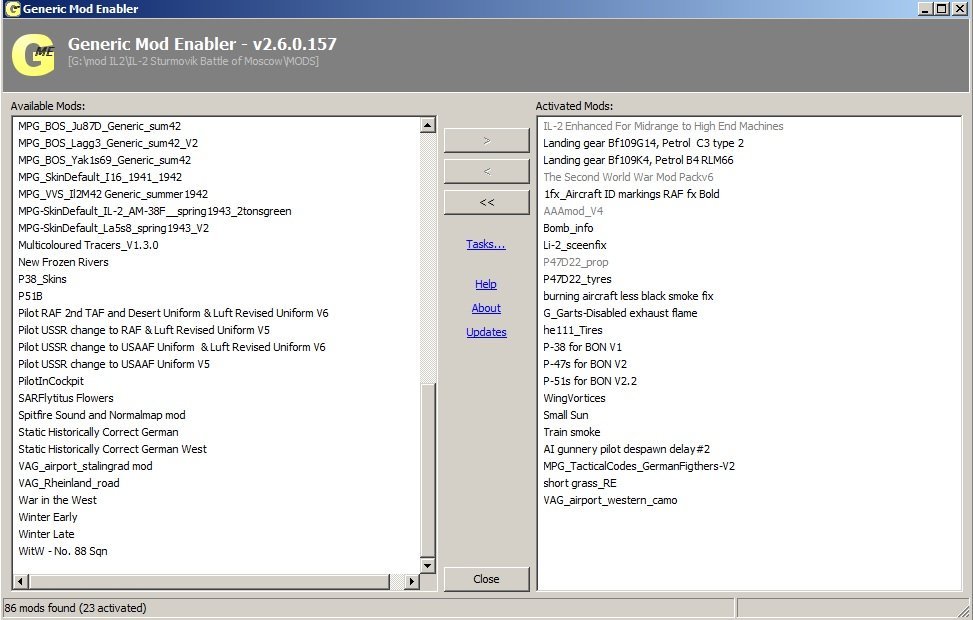Select 'New Frozen Rivers' in Available Mods
Image resolution: width=973 pixels, height=620 pixels.
[62, 262]
